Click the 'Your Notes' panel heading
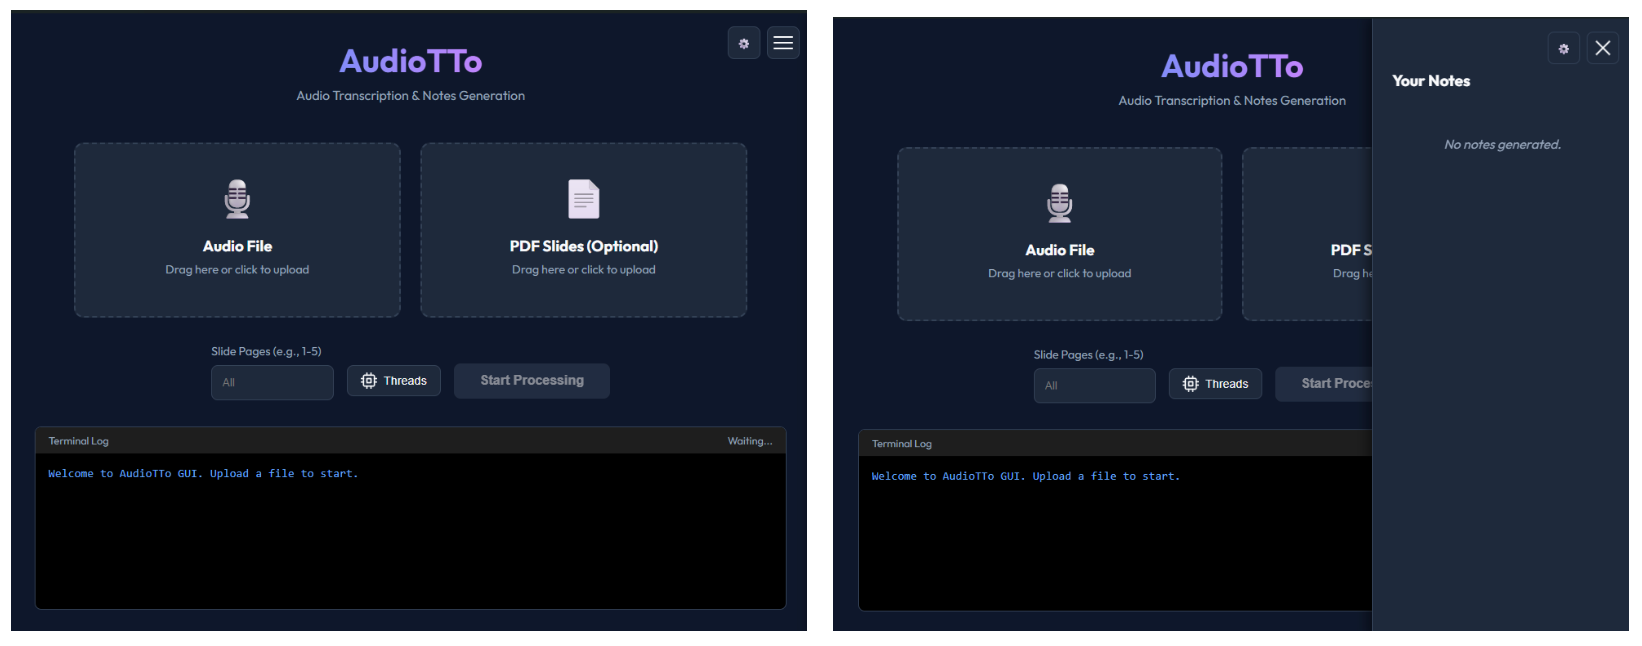The width and height of the screenshot is (1642, 646). pyautogui.click(x=1431, y=81)
